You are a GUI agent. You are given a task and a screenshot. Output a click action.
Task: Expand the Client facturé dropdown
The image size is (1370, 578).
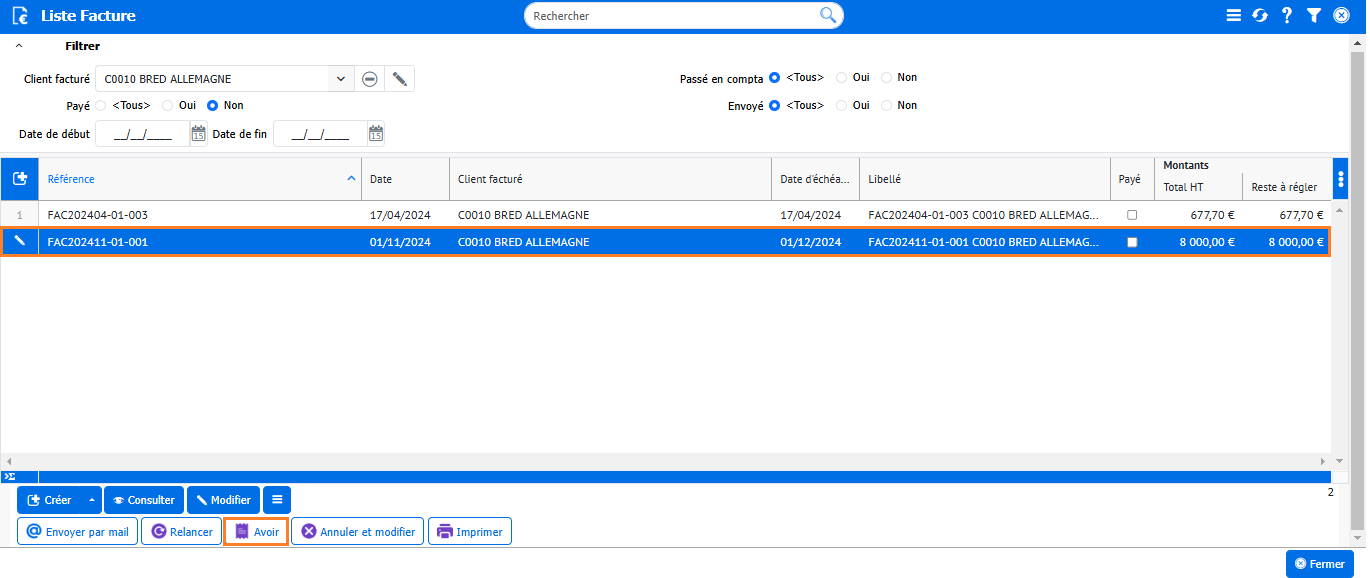(340, 79)
